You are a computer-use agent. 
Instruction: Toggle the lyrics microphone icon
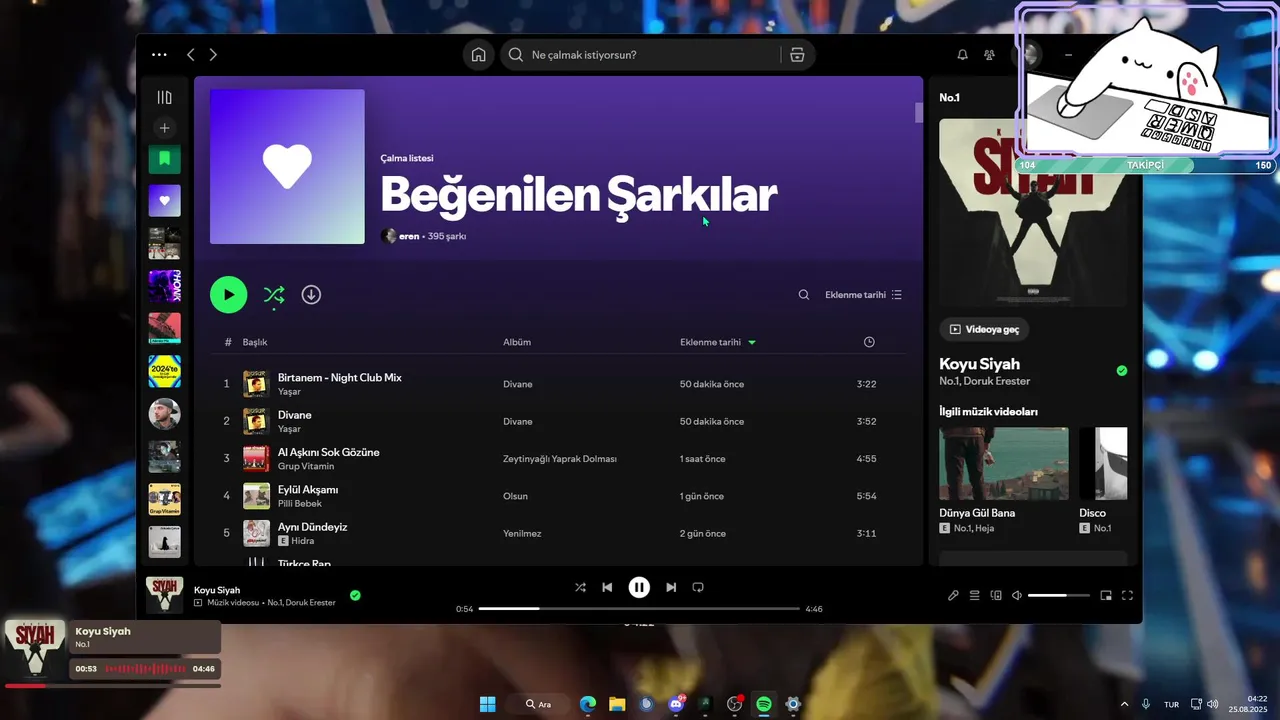[x=953, y=596]
